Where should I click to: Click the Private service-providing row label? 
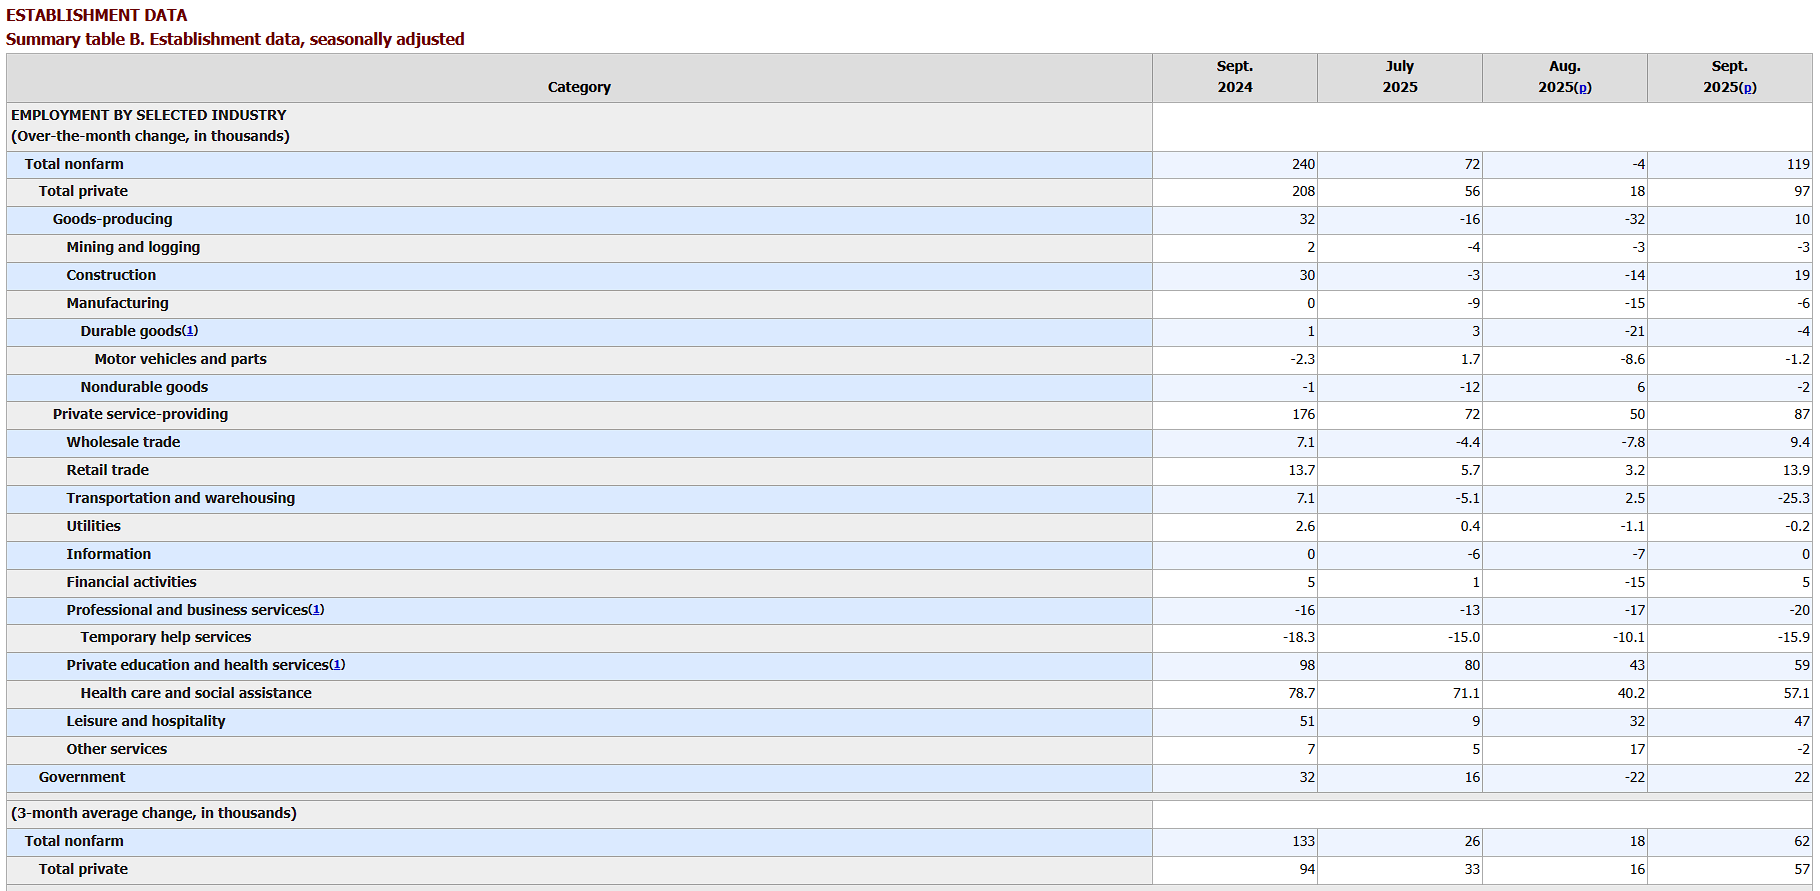pyautogui.click(x=140, y=414)
